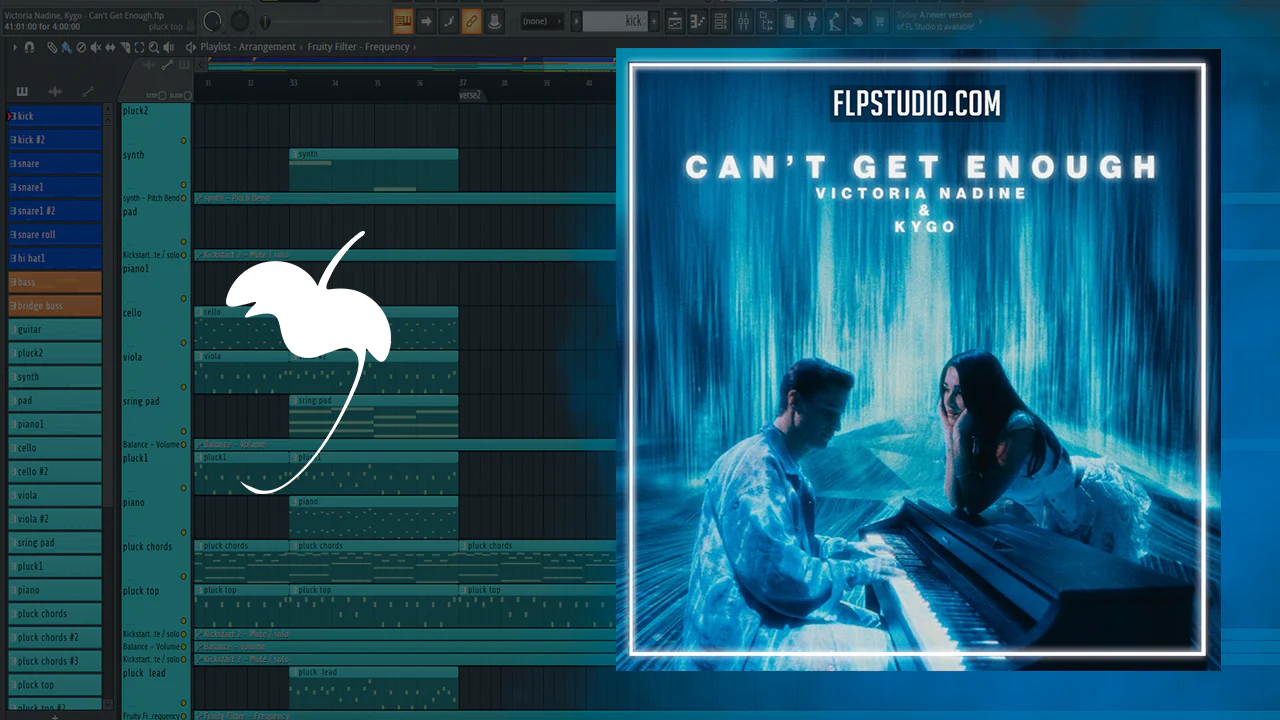The width and height of the screenshot is (1280, 720).
Task: Mute the cello playlist track
Action: coord(183,343)
